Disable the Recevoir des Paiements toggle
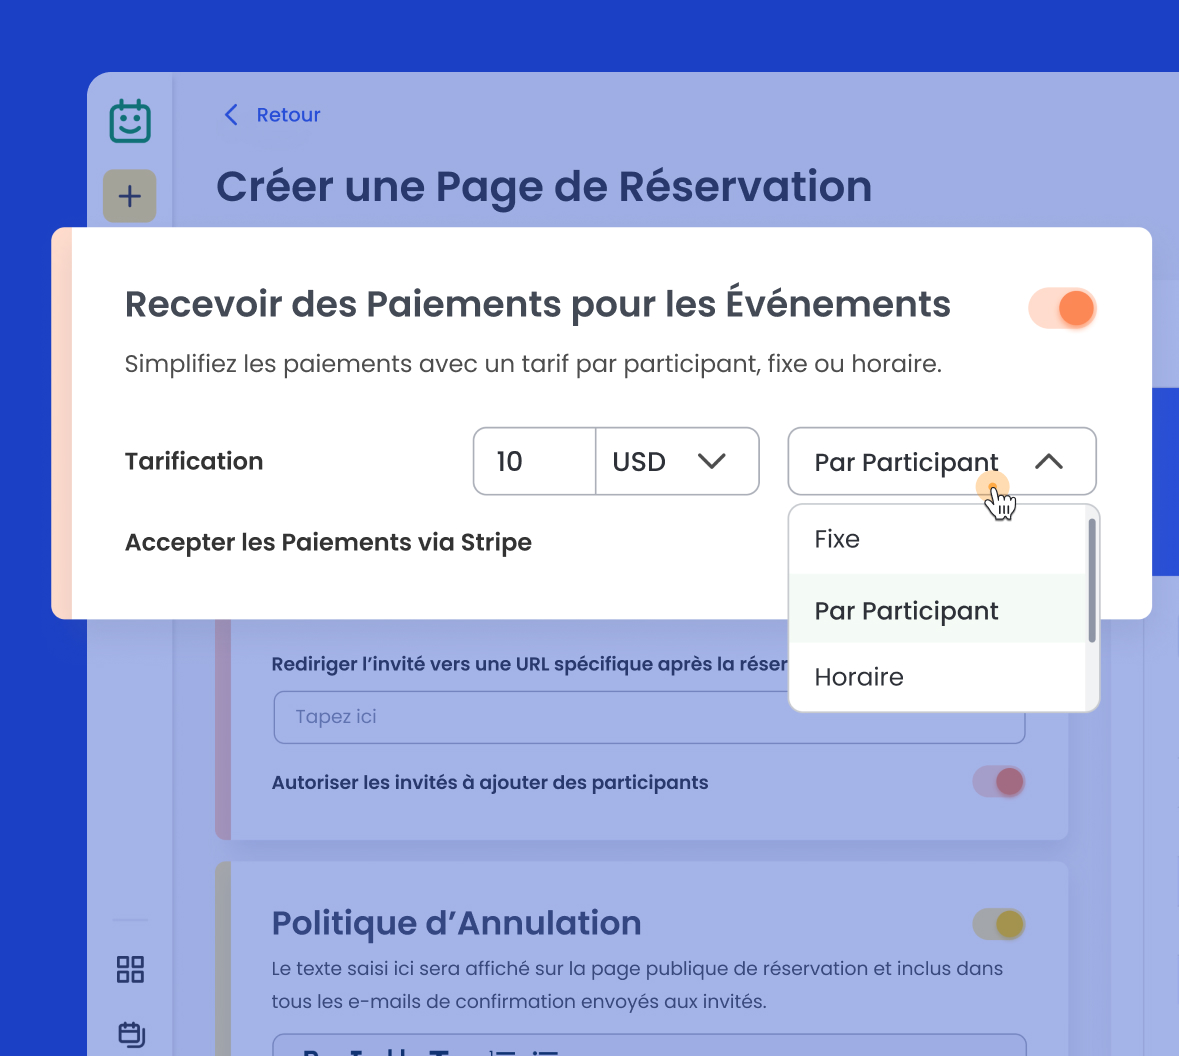The height and width of the screenshot is (1056, 1179). pyautogui.click(x=1062, y=308)
